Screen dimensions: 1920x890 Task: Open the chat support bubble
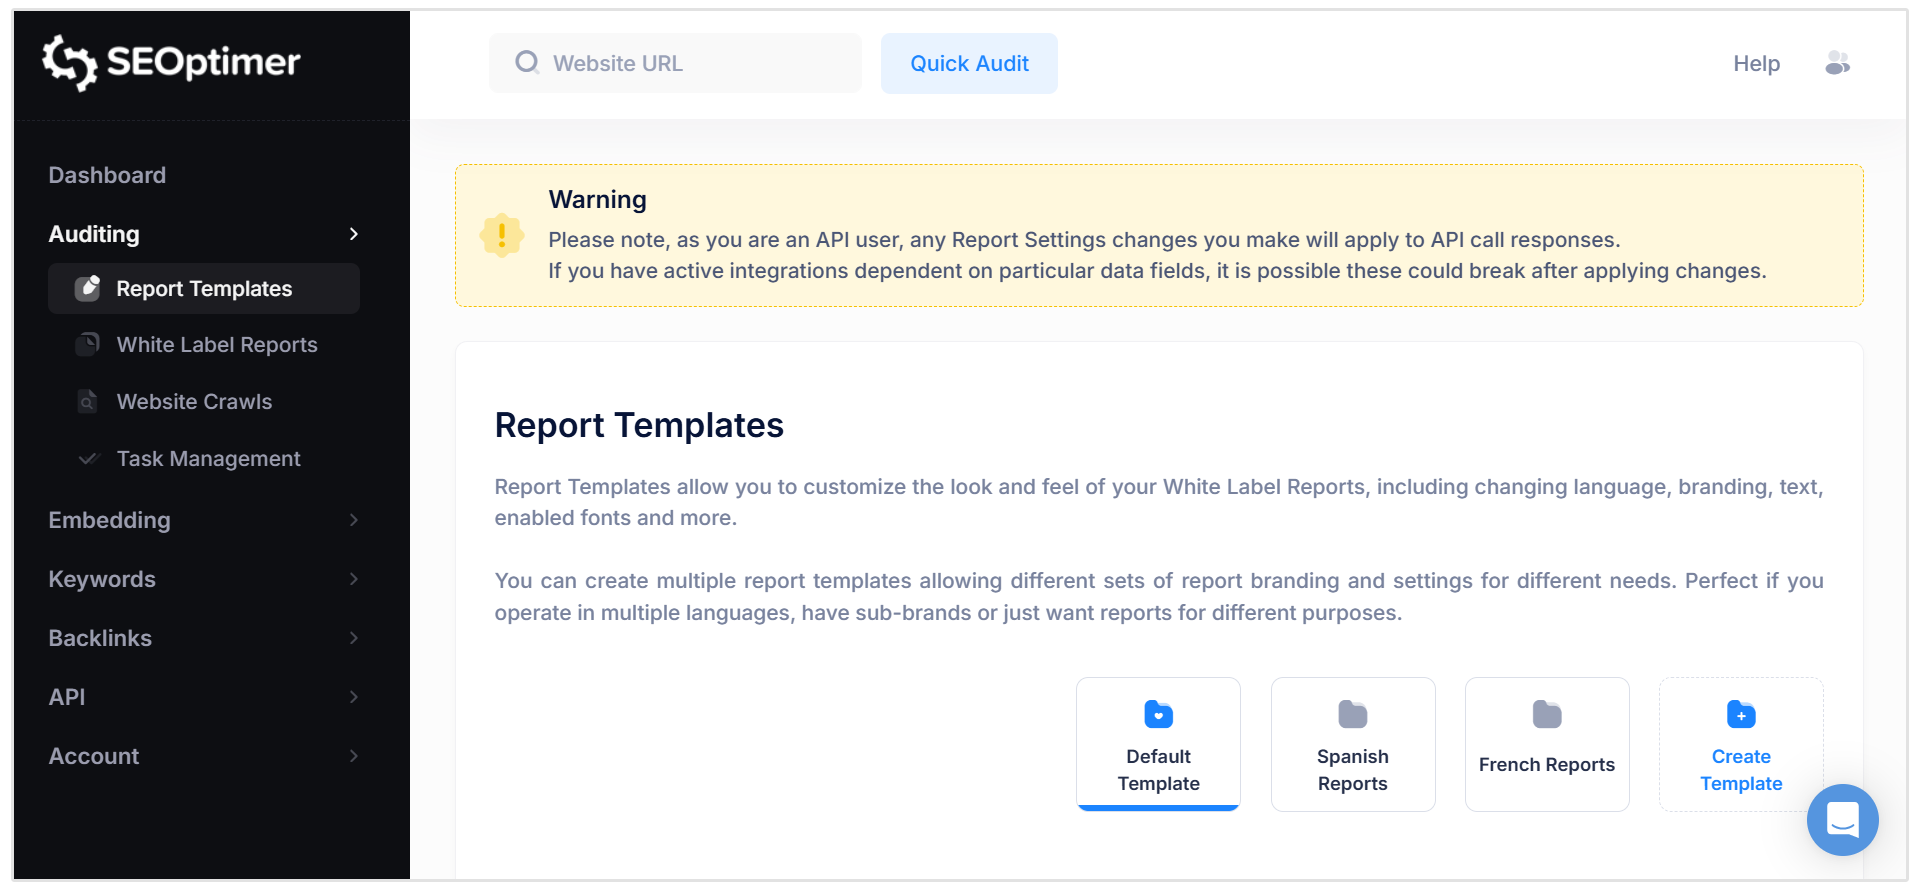(1842, 820)
